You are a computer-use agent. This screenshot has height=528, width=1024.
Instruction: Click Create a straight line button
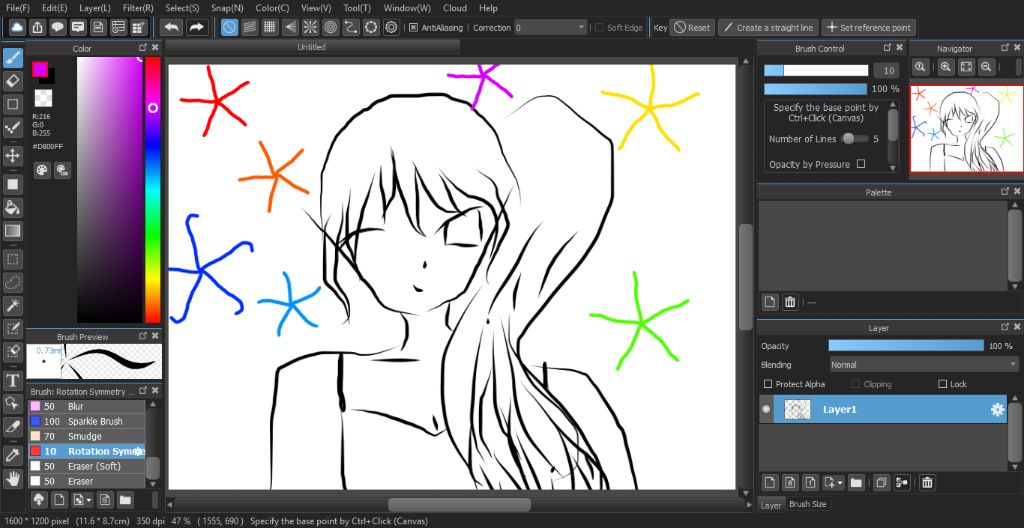[x=768, y=27]
